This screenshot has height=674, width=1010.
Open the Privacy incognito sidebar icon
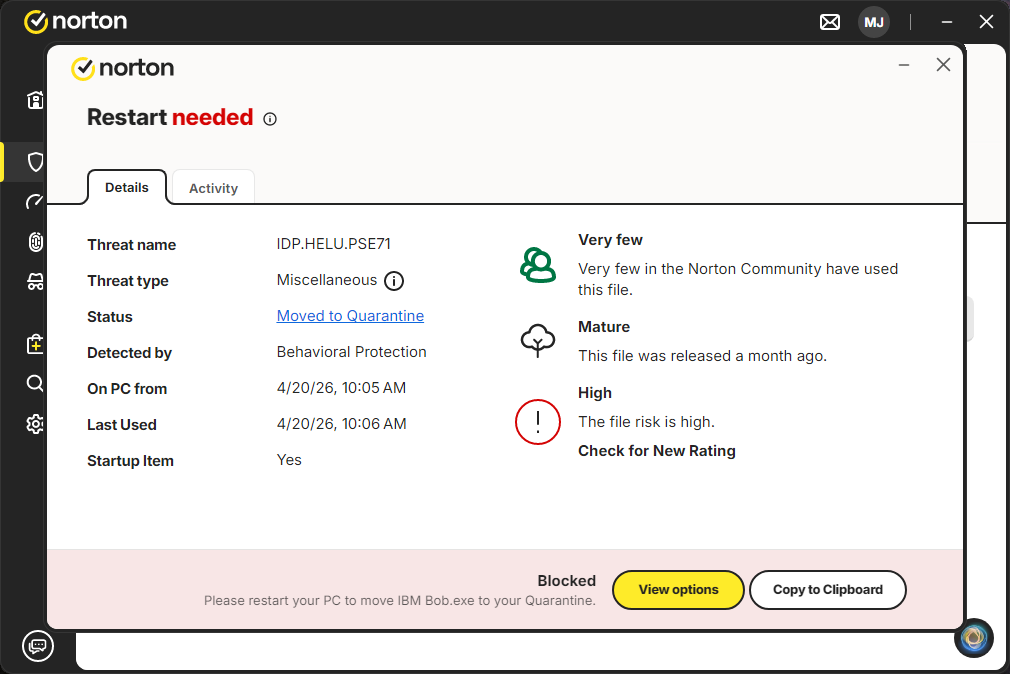(35, 282)
